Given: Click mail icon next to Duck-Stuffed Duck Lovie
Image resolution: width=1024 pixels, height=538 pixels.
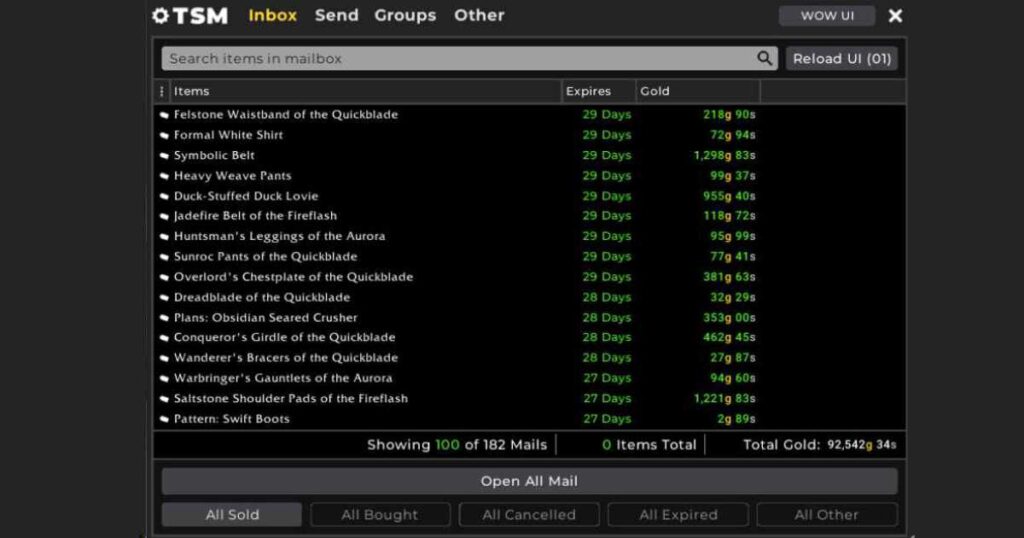Looking at the screenshot, I should point(164,197).
